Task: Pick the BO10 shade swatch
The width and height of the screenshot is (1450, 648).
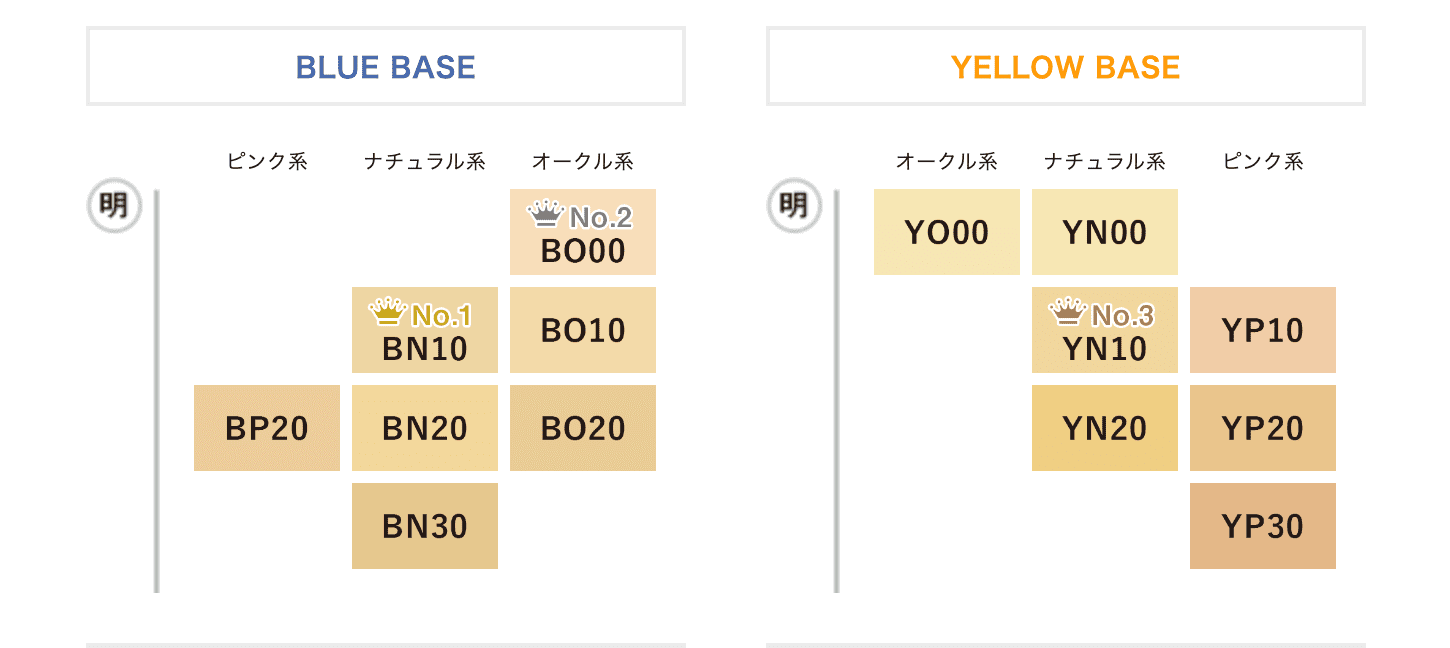Action: (x=583, y=330)
